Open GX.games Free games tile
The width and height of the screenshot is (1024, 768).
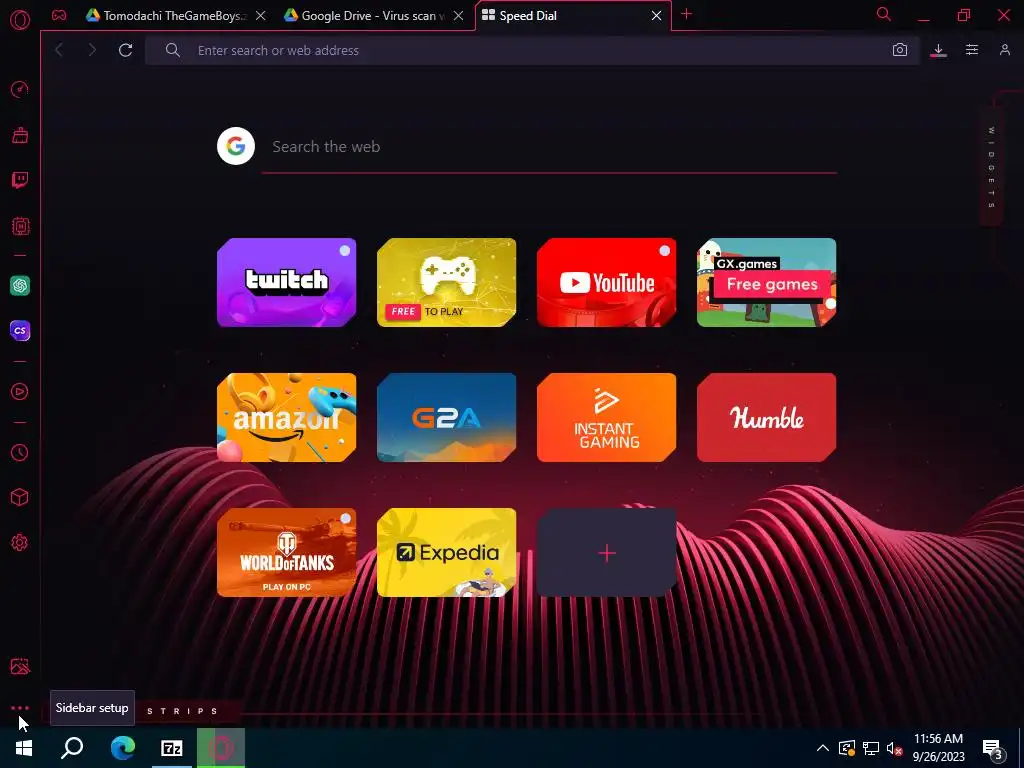pyautogui.click(x=767, y=282)
